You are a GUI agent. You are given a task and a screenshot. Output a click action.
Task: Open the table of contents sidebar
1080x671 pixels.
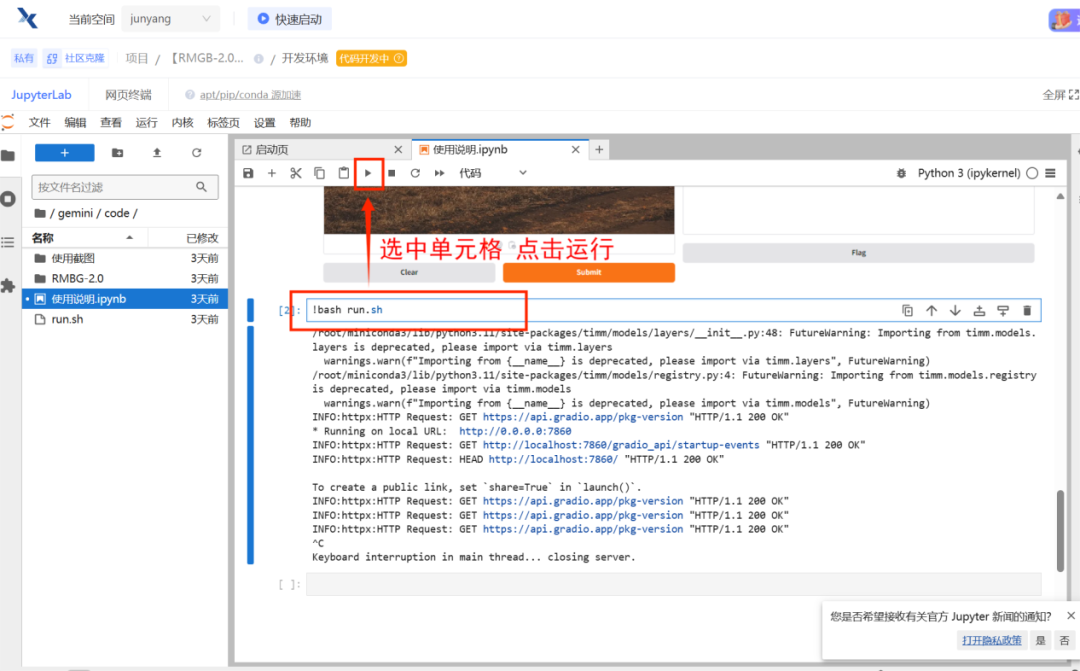coord(8,242)
